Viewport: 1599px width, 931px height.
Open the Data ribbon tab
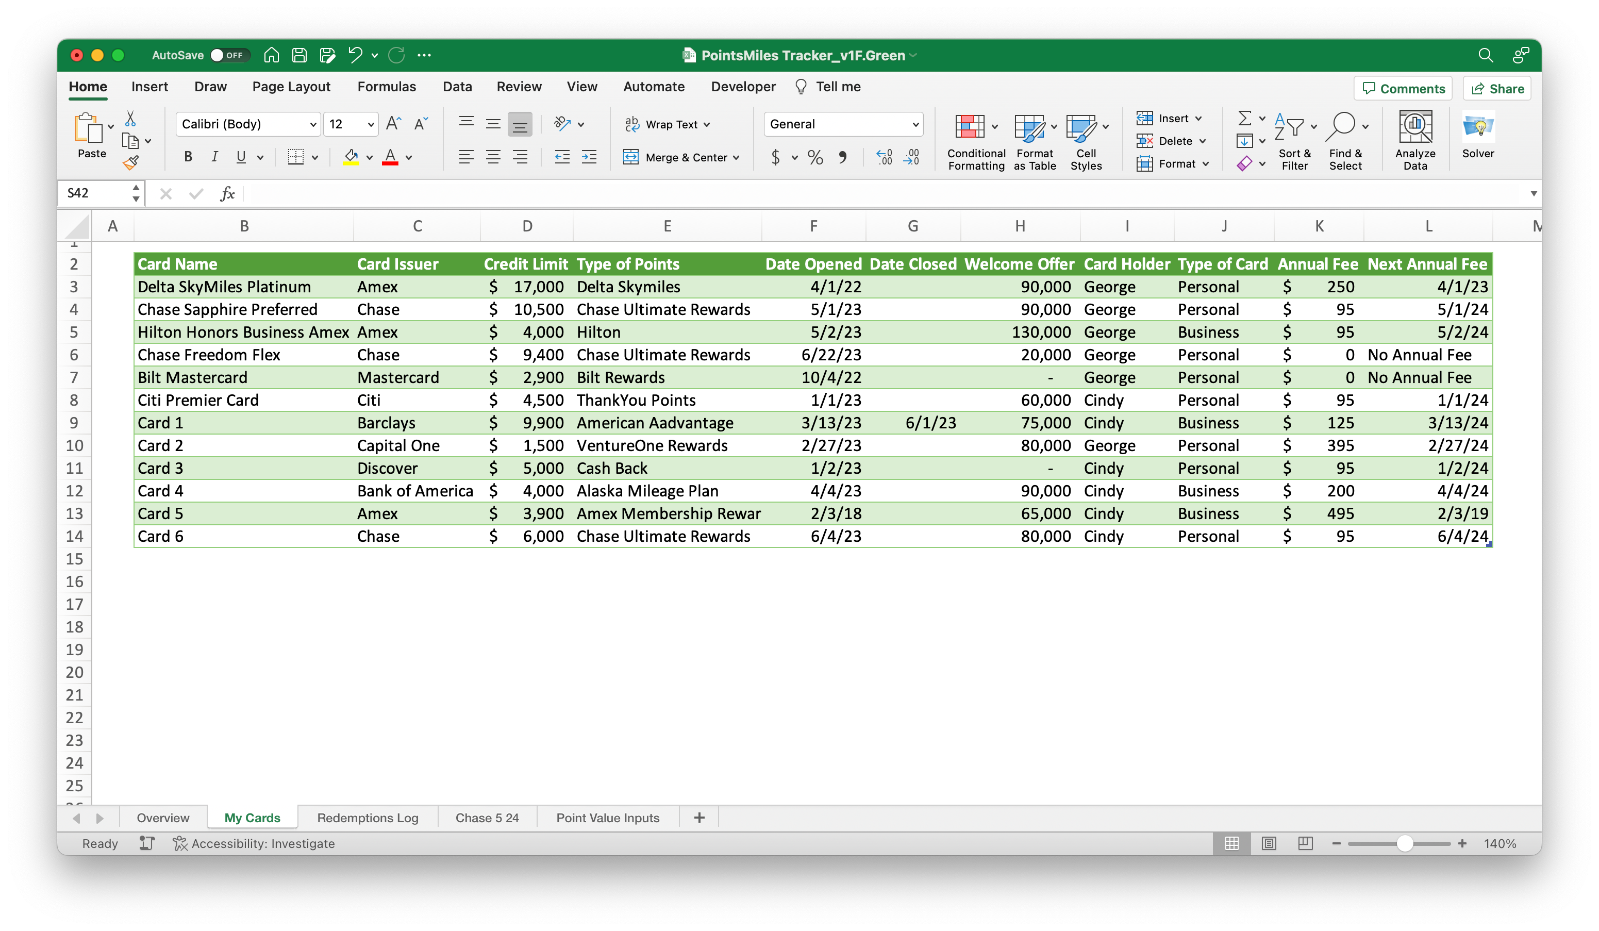[x=458, y=87]
